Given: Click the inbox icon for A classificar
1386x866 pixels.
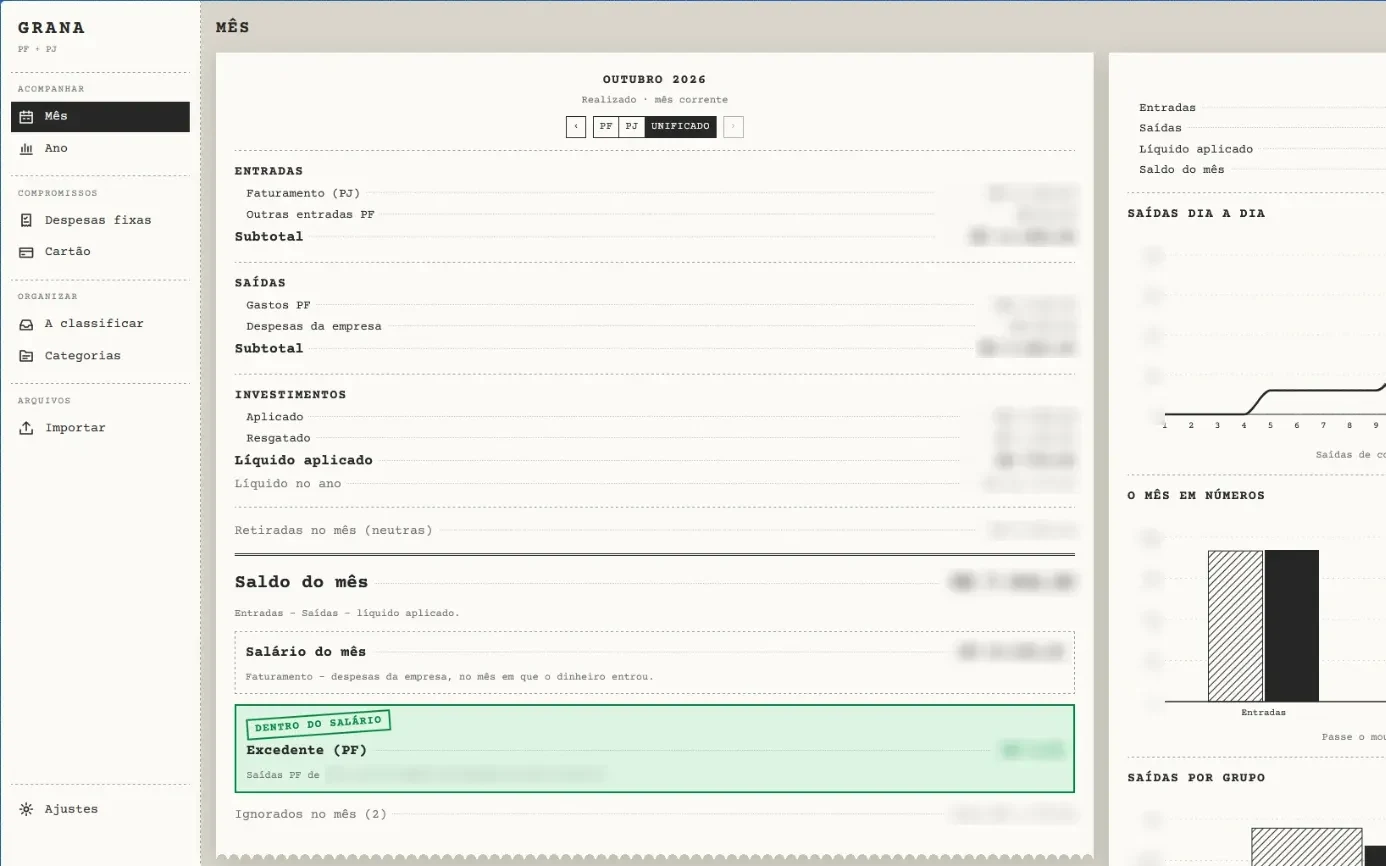Looking at the screenshot, I should click(x=27, y=324).
